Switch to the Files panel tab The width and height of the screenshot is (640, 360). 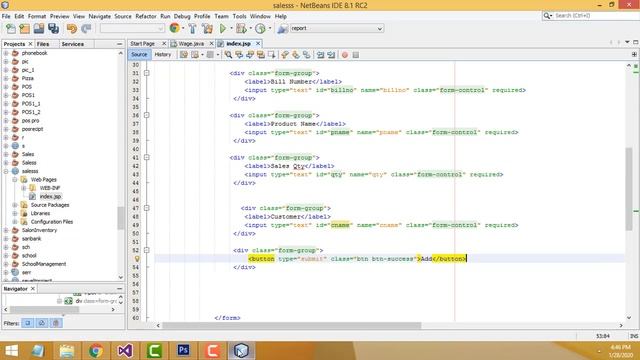click(43, 44)
